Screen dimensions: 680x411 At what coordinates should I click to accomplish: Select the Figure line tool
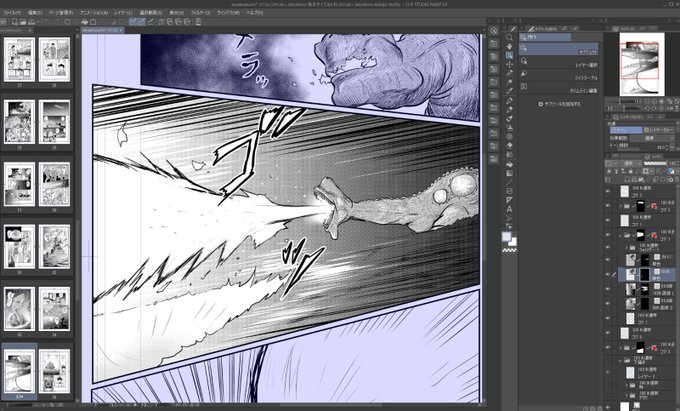[x=510, y=182]
